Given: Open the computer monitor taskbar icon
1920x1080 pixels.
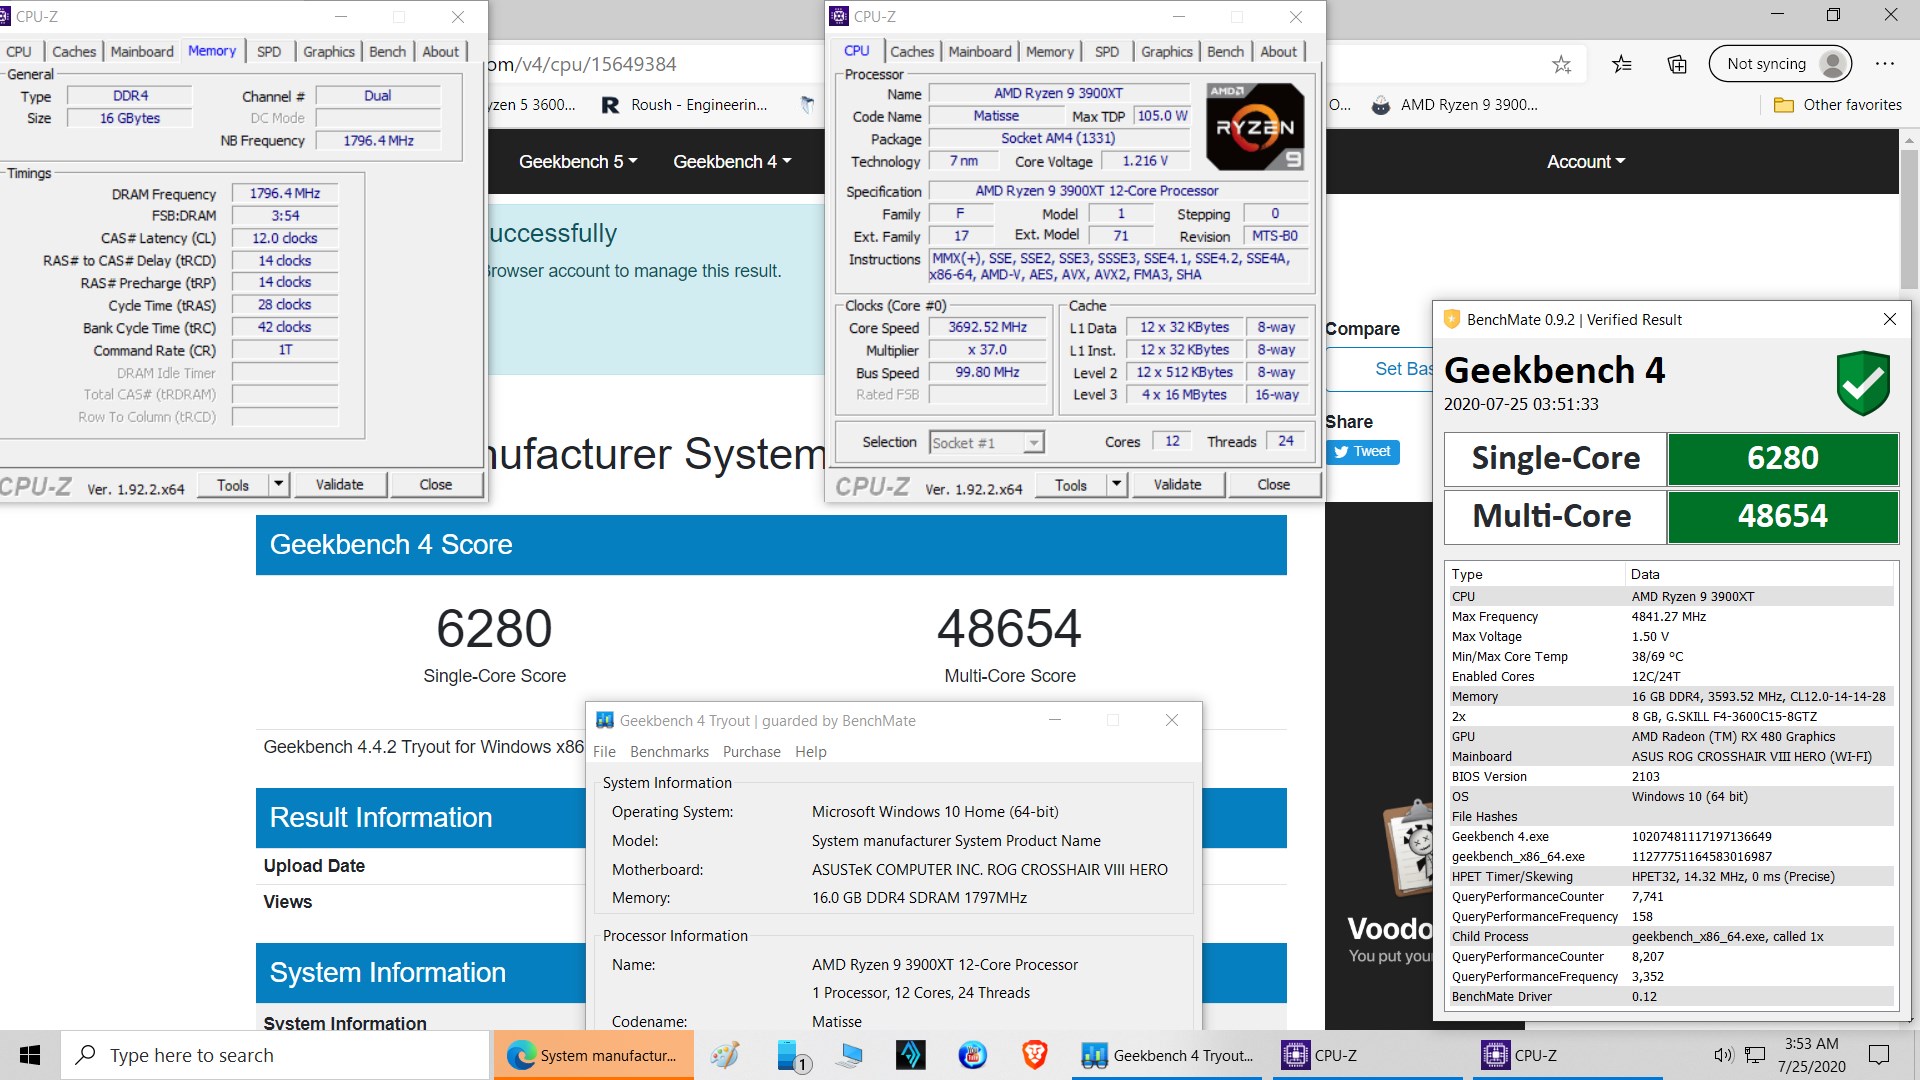Looking at the screenshot, I should coord(849,1055).
